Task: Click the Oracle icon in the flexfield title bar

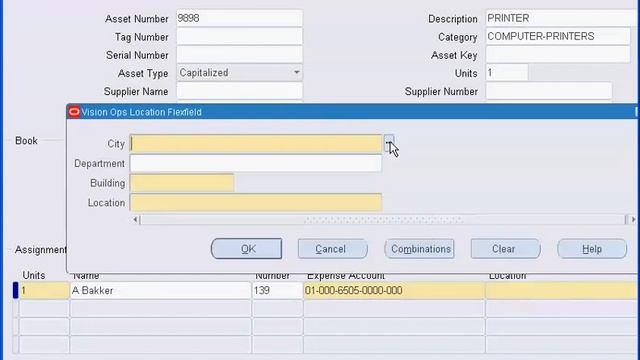Action: tap(74, 112)
